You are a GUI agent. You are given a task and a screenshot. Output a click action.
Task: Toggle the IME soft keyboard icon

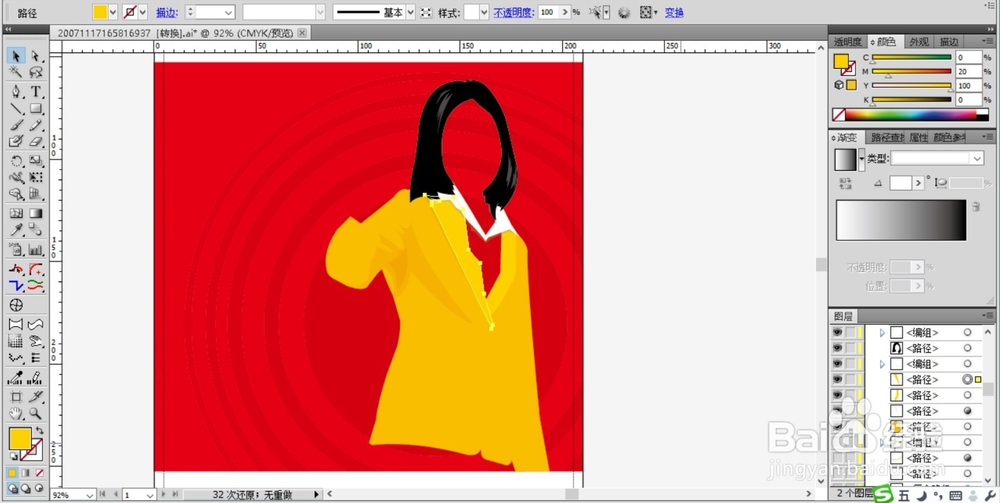[955, 495]
